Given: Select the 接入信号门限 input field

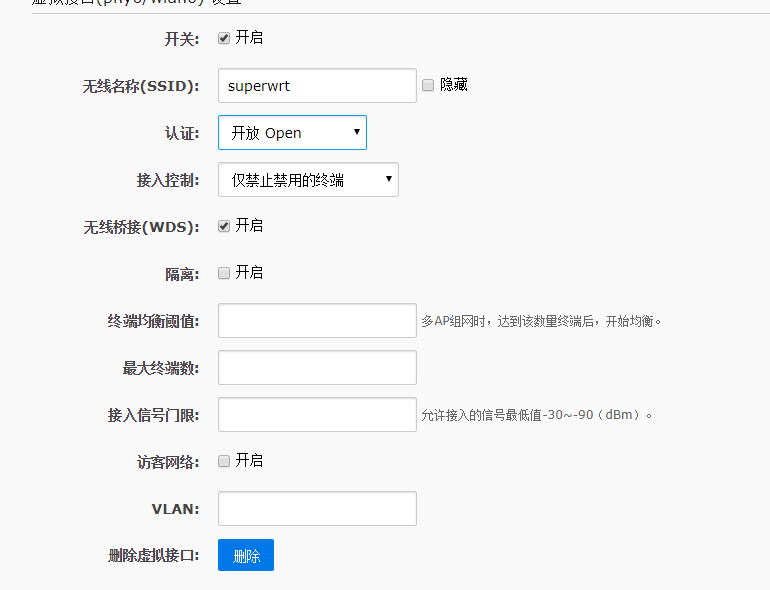Looking at the screenshot, I should (317, 414).
